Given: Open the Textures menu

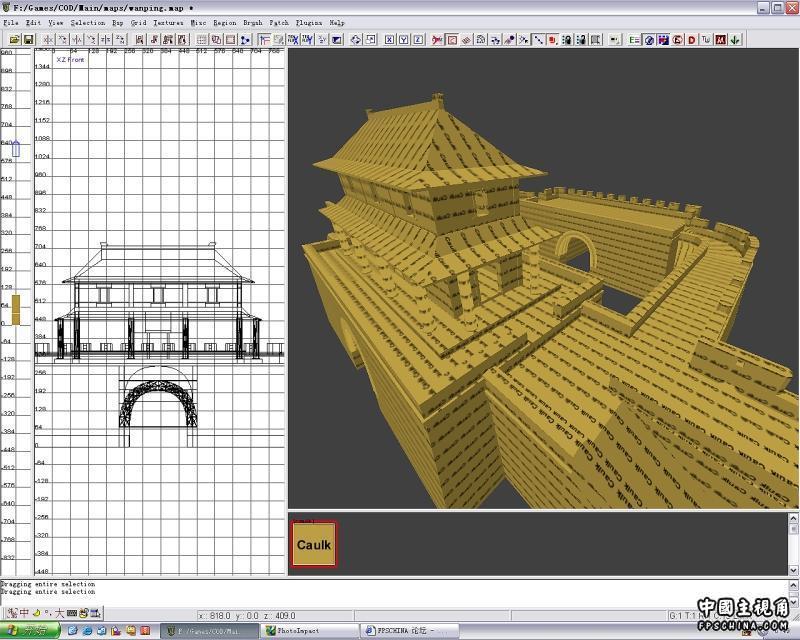Looking at the screenshot, I should point(168,21).
